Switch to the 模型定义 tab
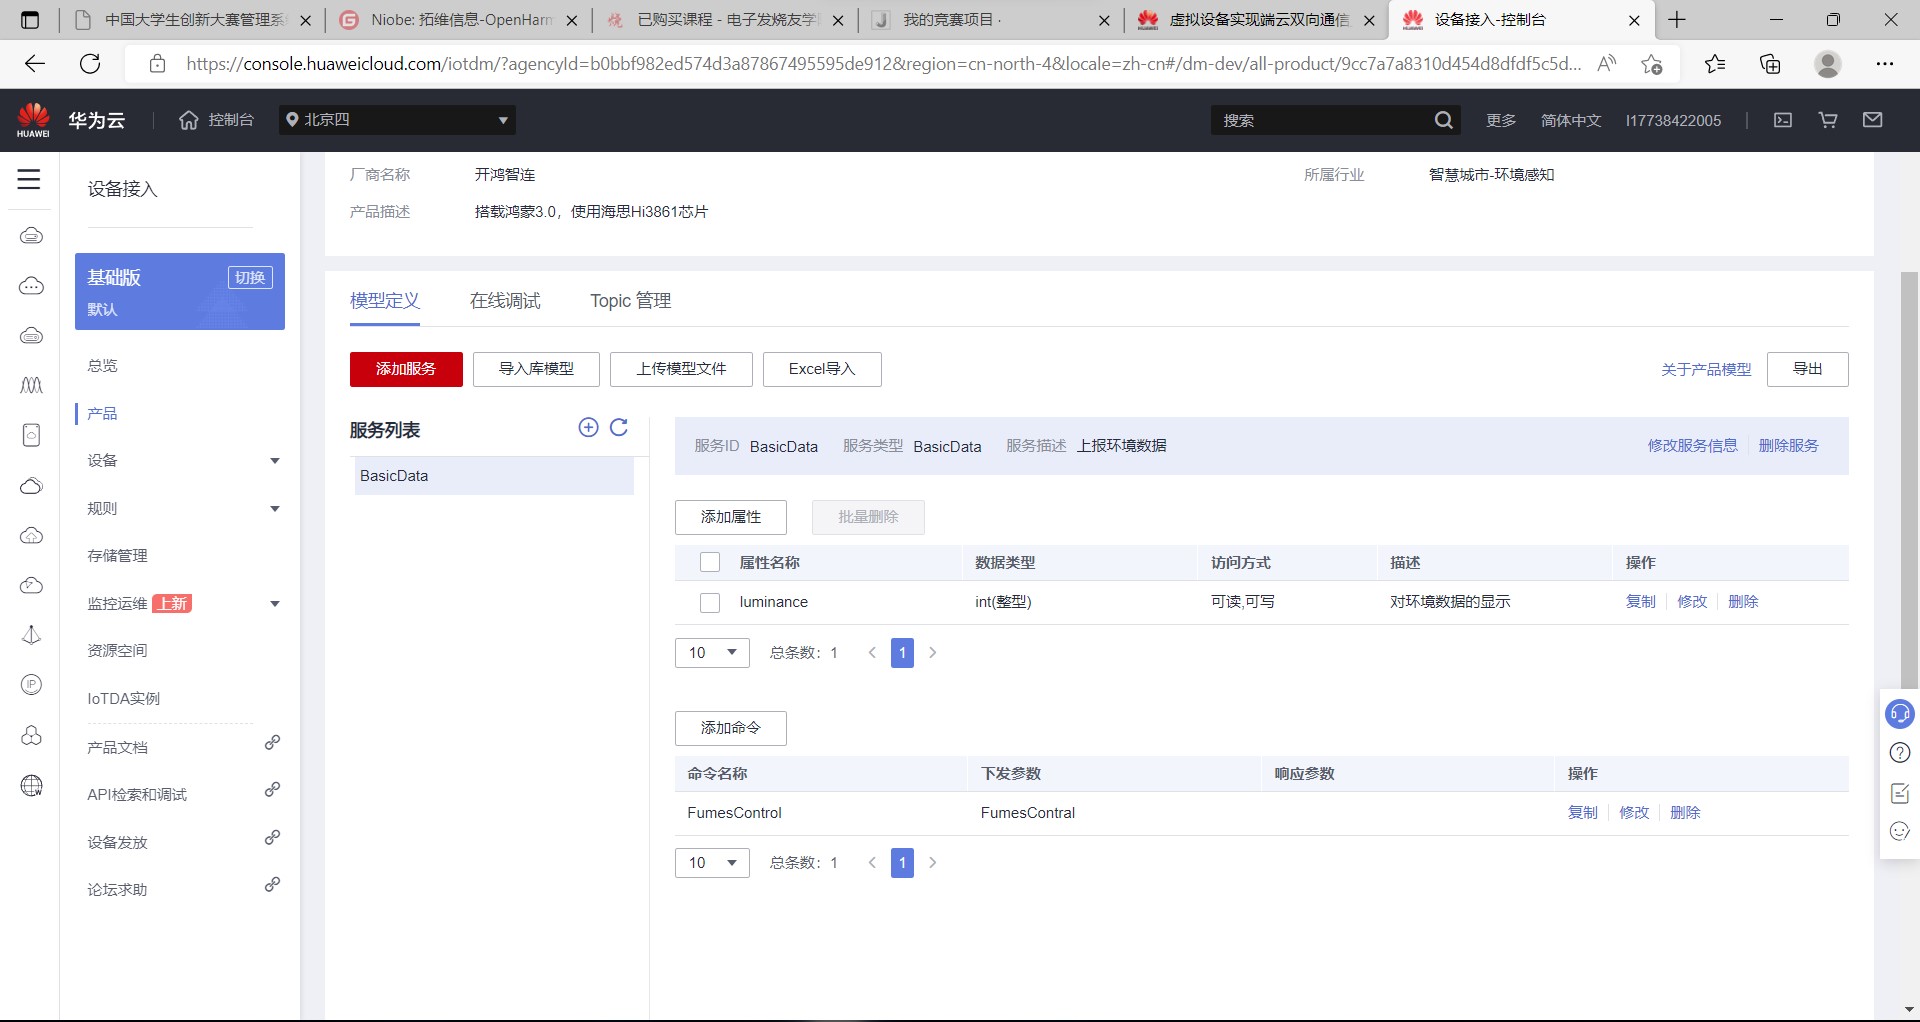 coord(385,301)
